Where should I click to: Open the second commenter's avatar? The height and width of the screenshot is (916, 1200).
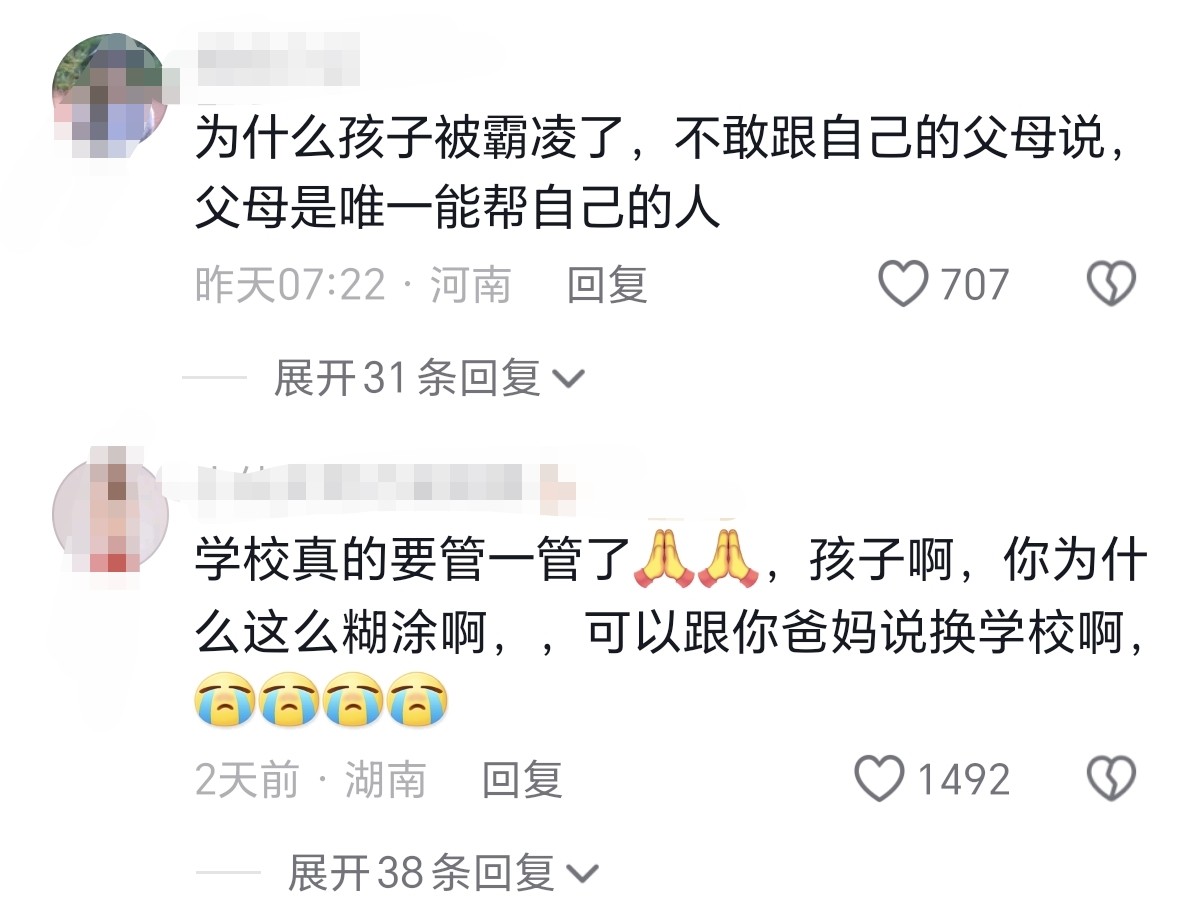(110, 514)
